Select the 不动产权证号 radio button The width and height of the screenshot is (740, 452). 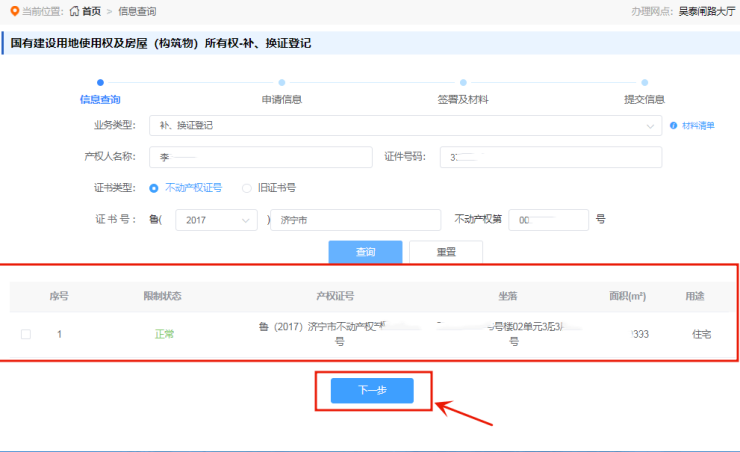pos(154,187)
